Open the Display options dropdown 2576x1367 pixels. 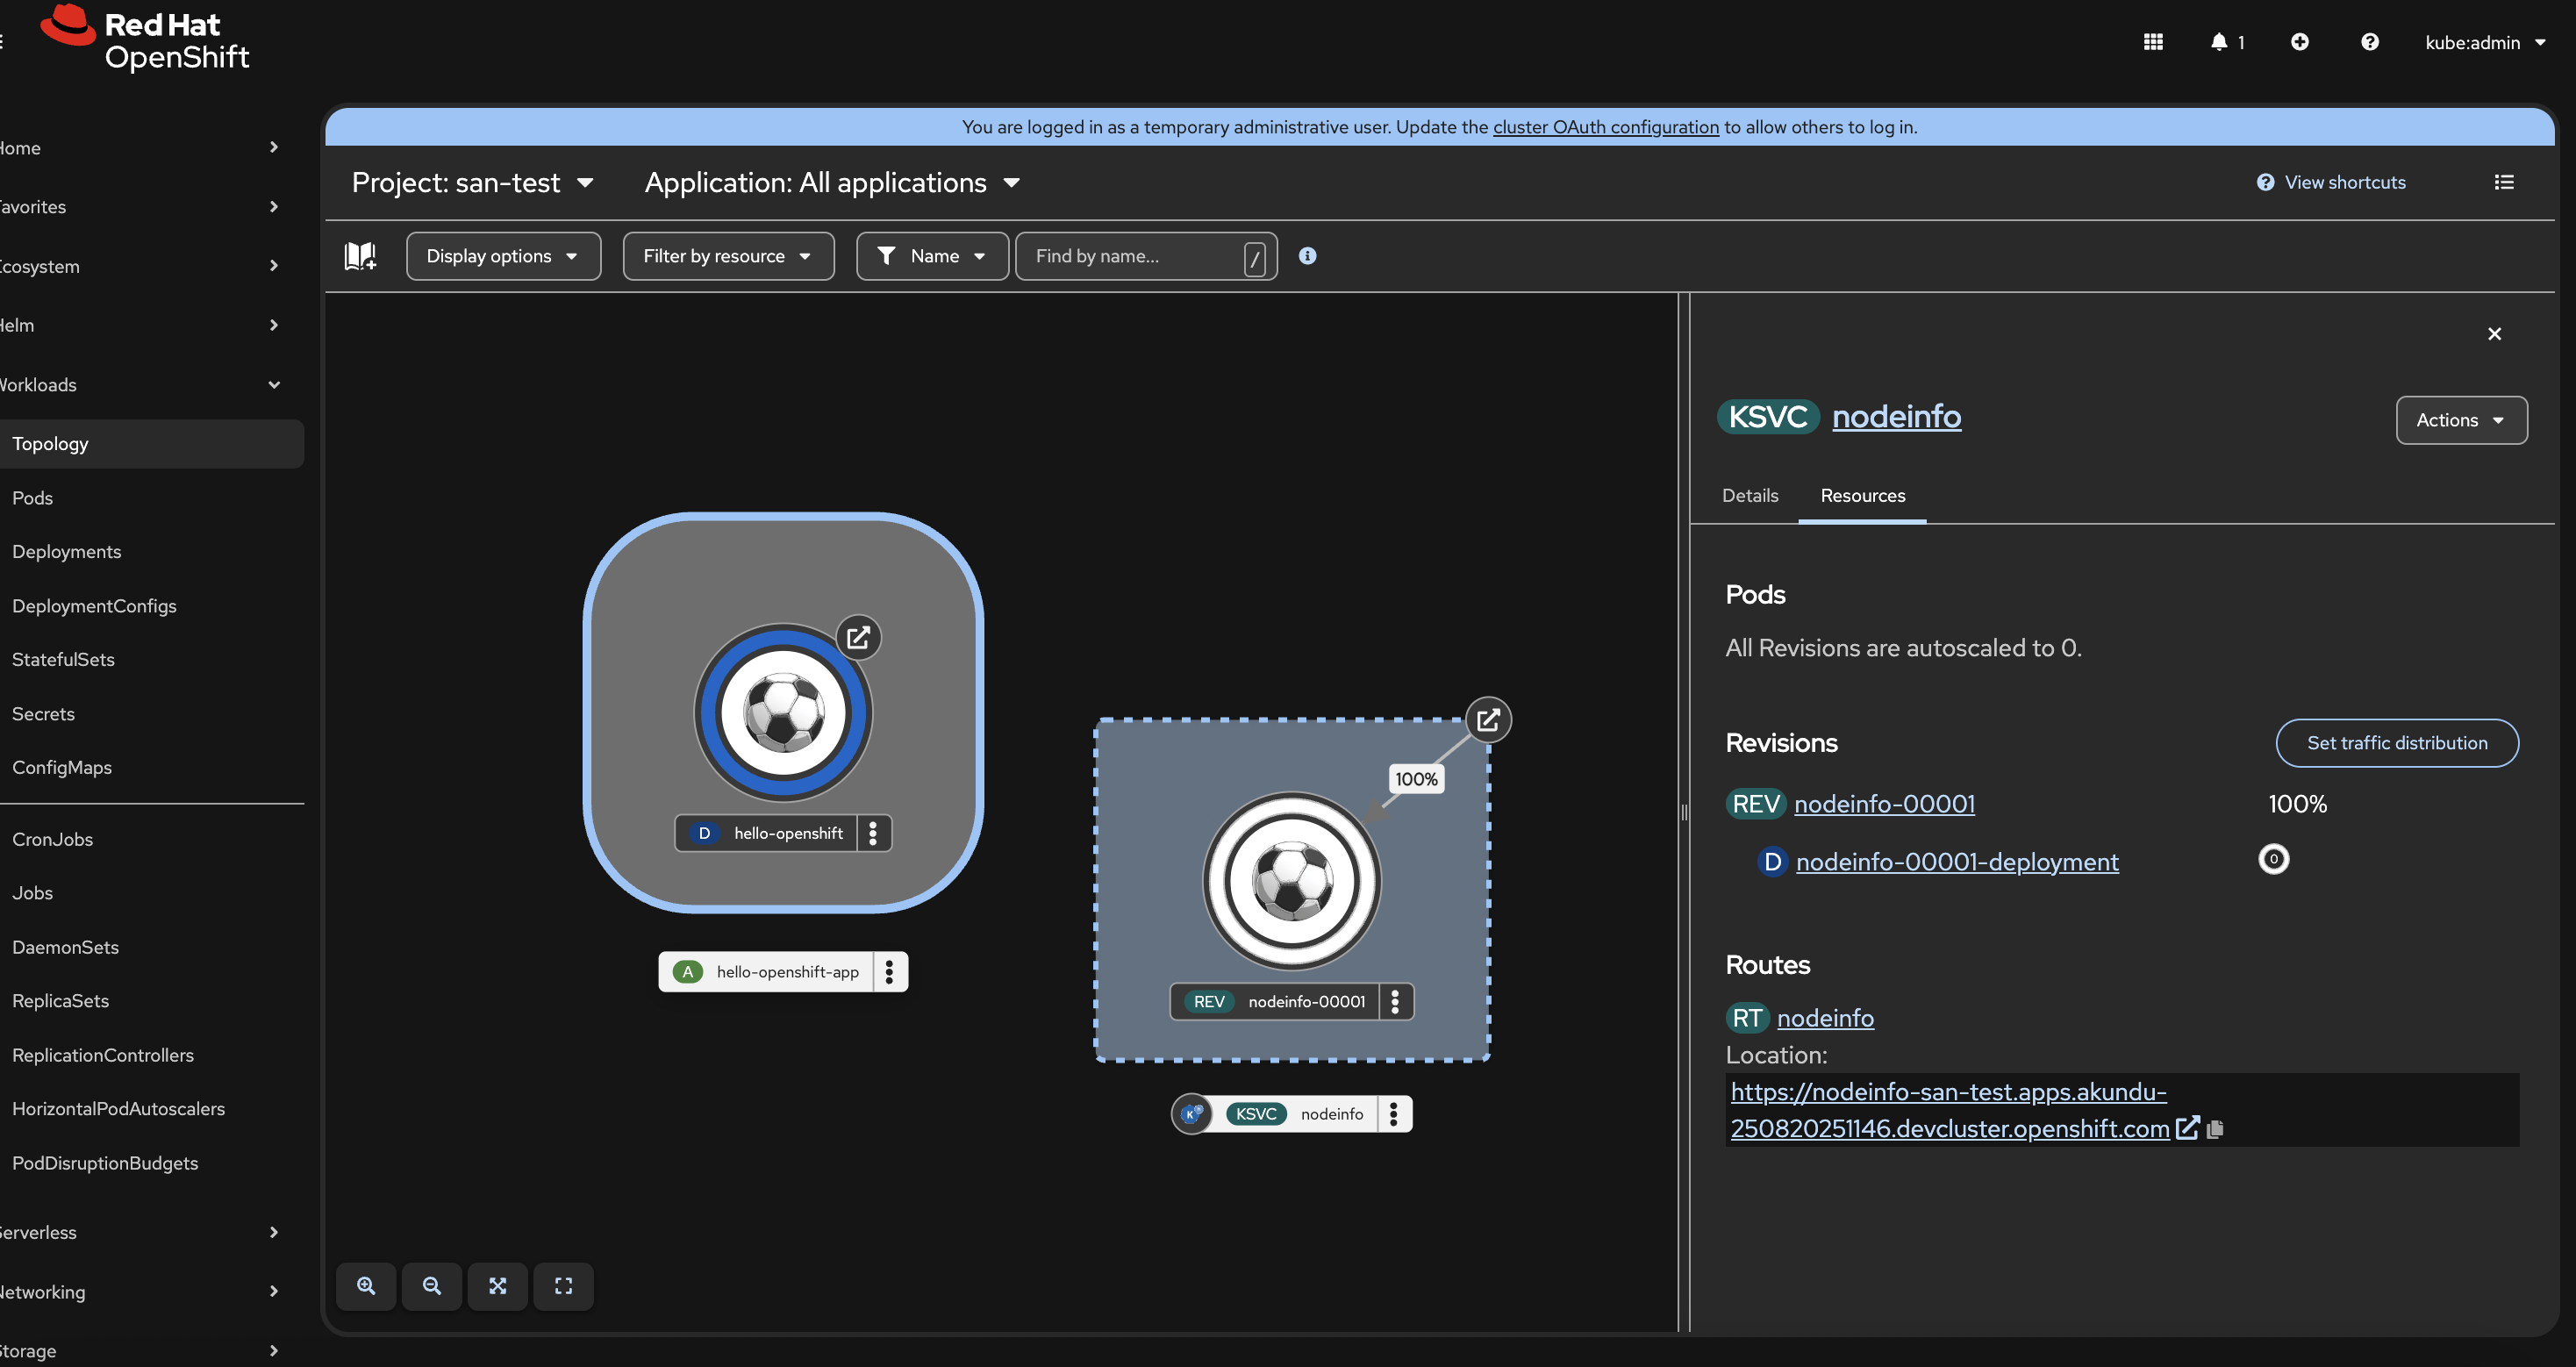[x=502, y=256]
